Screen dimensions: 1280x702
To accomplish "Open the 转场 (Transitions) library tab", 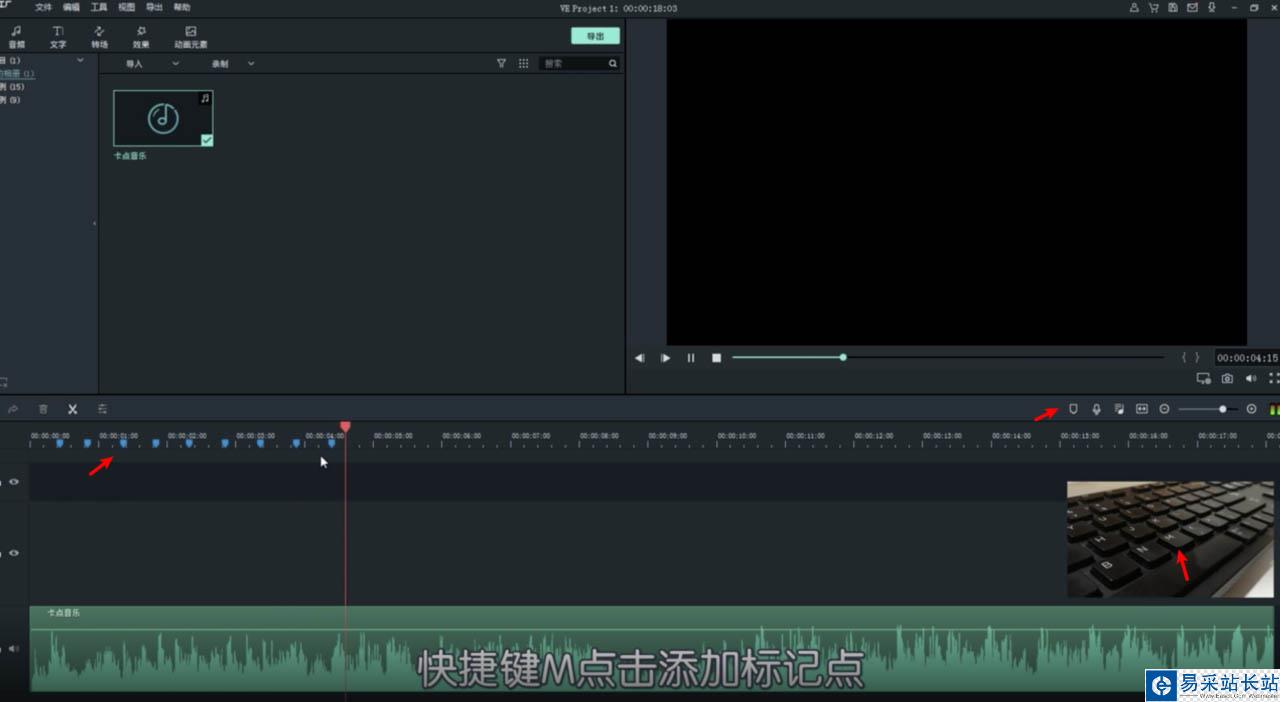I will pyautogui.click(x=99, y=37).
